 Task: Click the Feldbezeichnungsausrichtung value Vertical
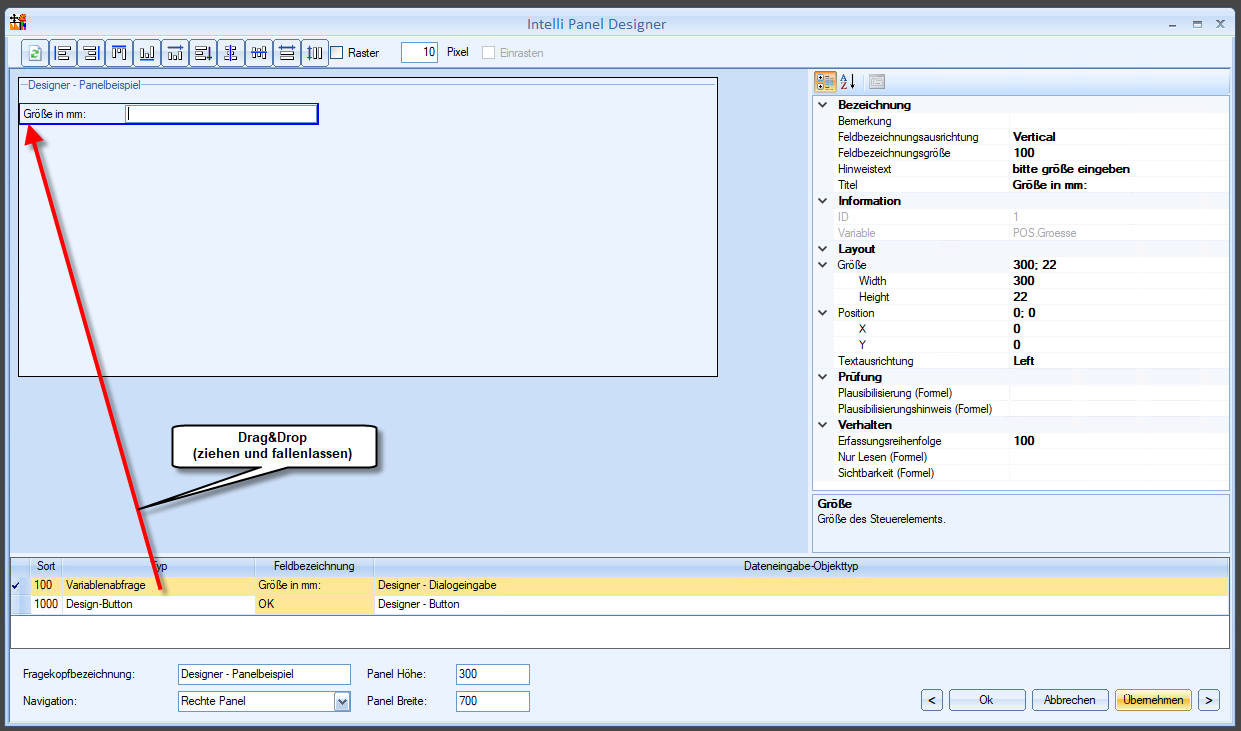coord(1034,137)
